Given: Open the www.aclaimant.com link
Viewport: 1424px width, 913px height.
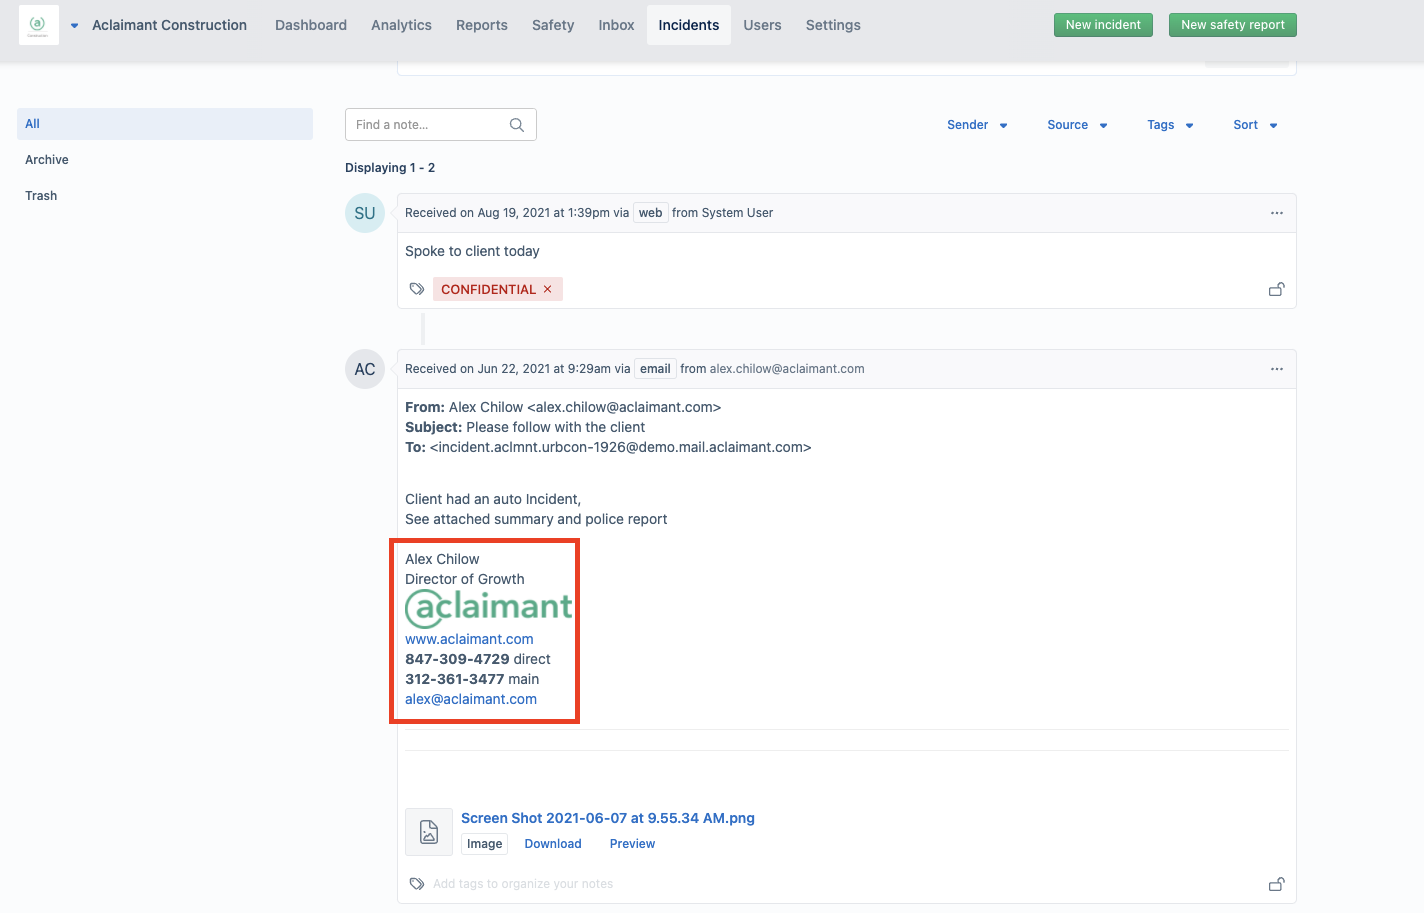Looking at the screenshot, I should tap(469, 639).
